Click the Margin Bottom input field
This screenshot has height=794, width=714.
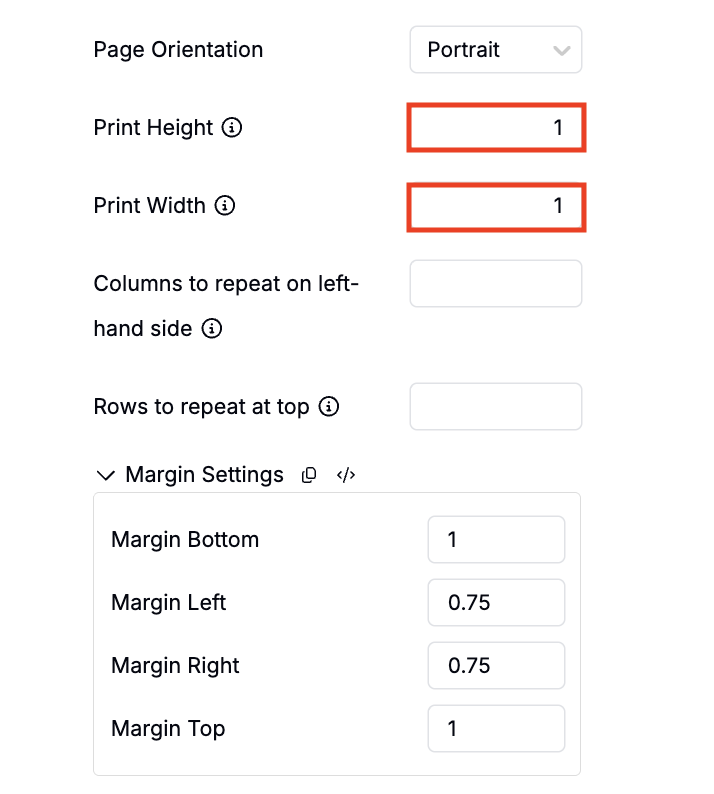tap(495, 540)
